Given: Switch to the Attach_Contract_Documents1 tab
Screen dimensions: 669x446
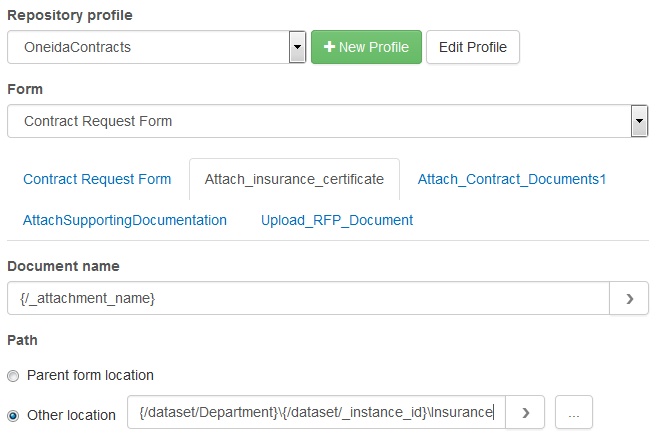Looking at the screenshot, I should (x=511, y=180).
